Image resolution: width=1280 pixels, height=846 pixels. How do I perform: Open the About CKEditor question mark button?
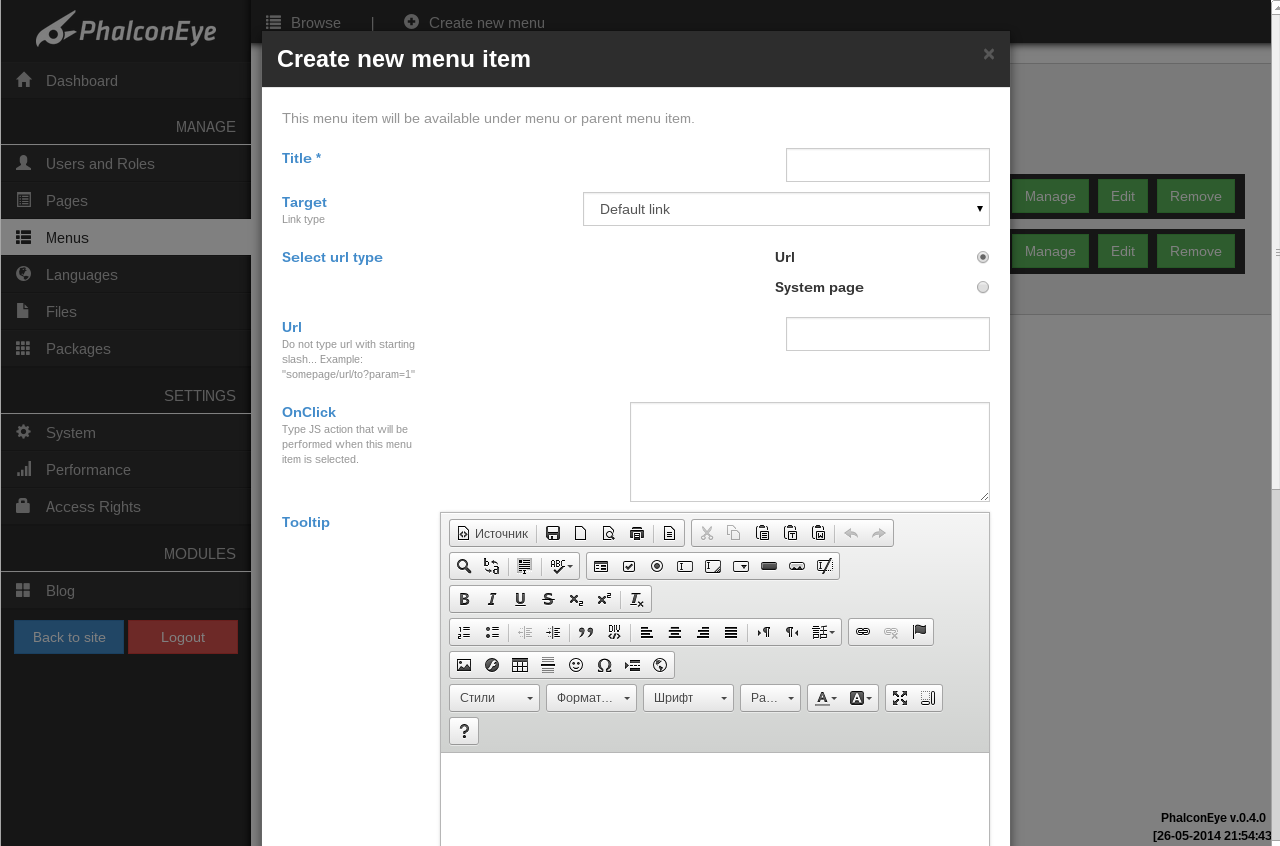pyautogui.click(x=464, y=731)
